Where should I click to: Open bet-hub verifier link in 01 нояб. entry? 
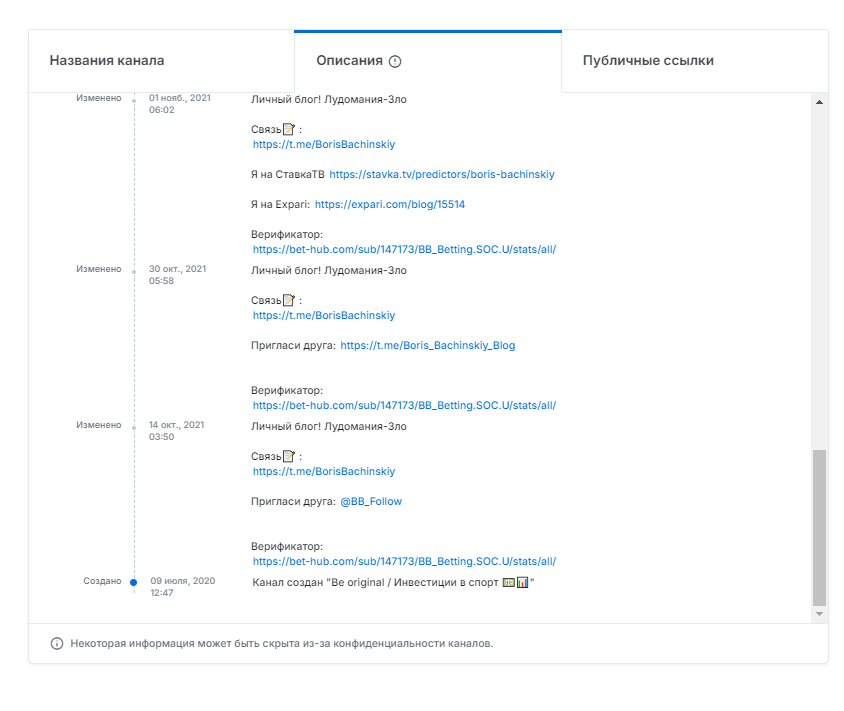click(404, 249)
